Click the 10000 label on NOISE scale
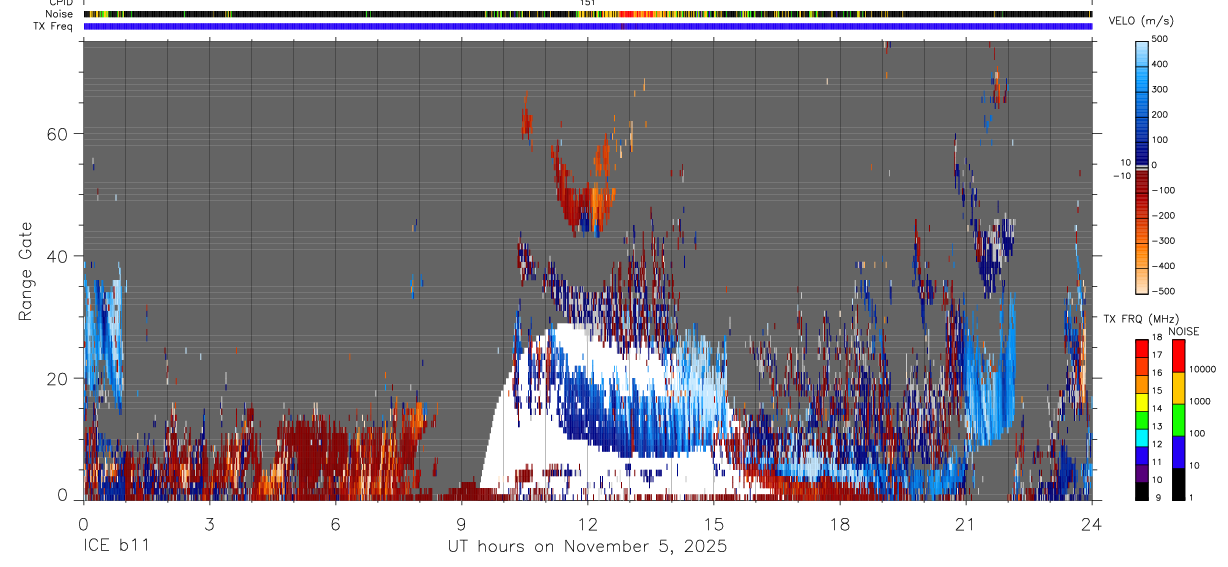Viewport: 1228px width, 567px height. 1202,369
